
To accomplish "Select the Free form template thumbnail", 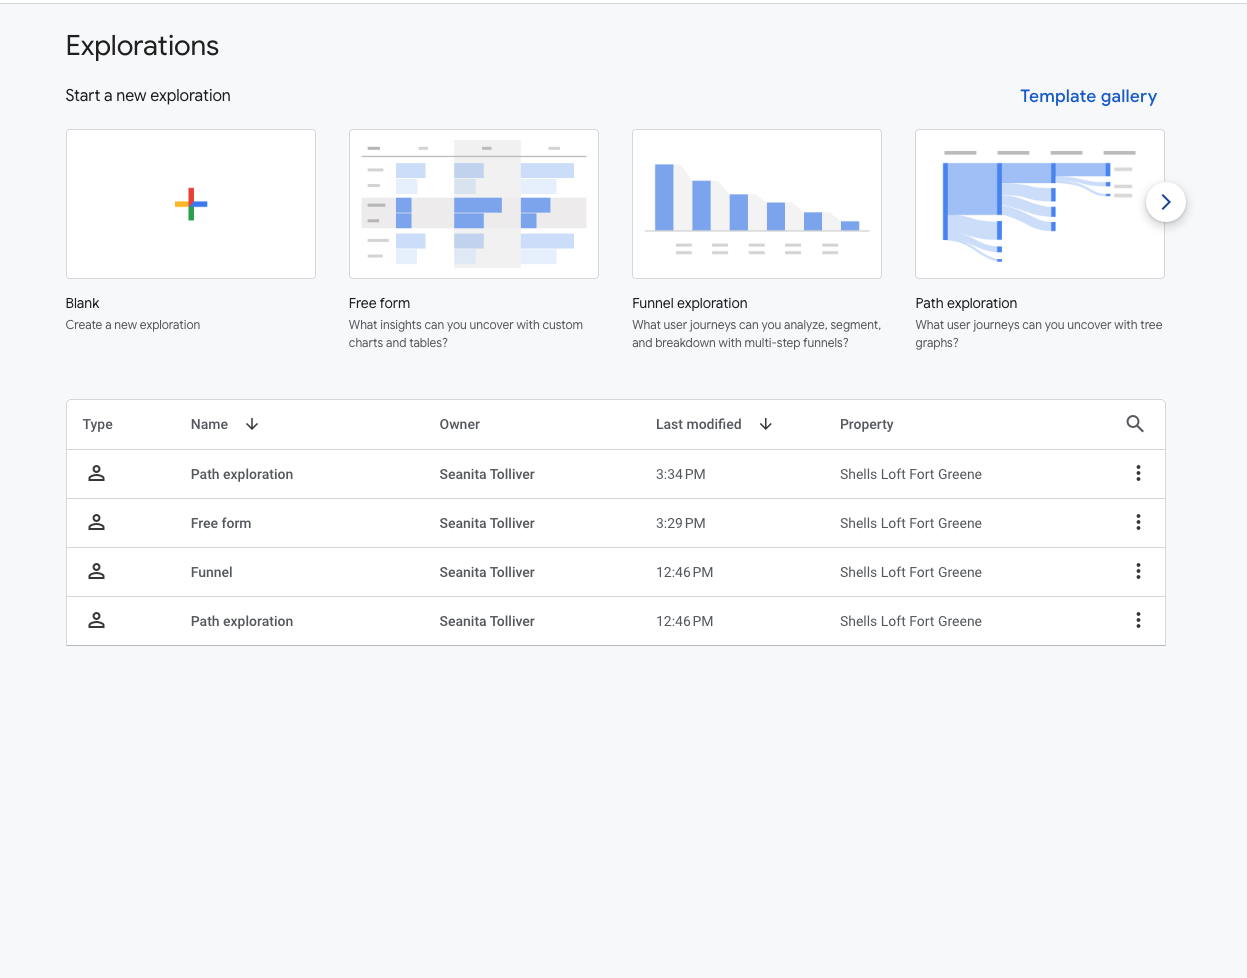I will pos(474,204).
